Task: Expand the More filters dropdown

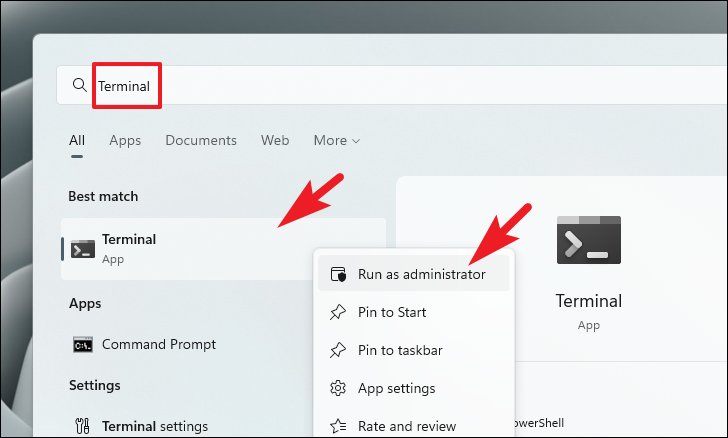Action: pos(337,140)
